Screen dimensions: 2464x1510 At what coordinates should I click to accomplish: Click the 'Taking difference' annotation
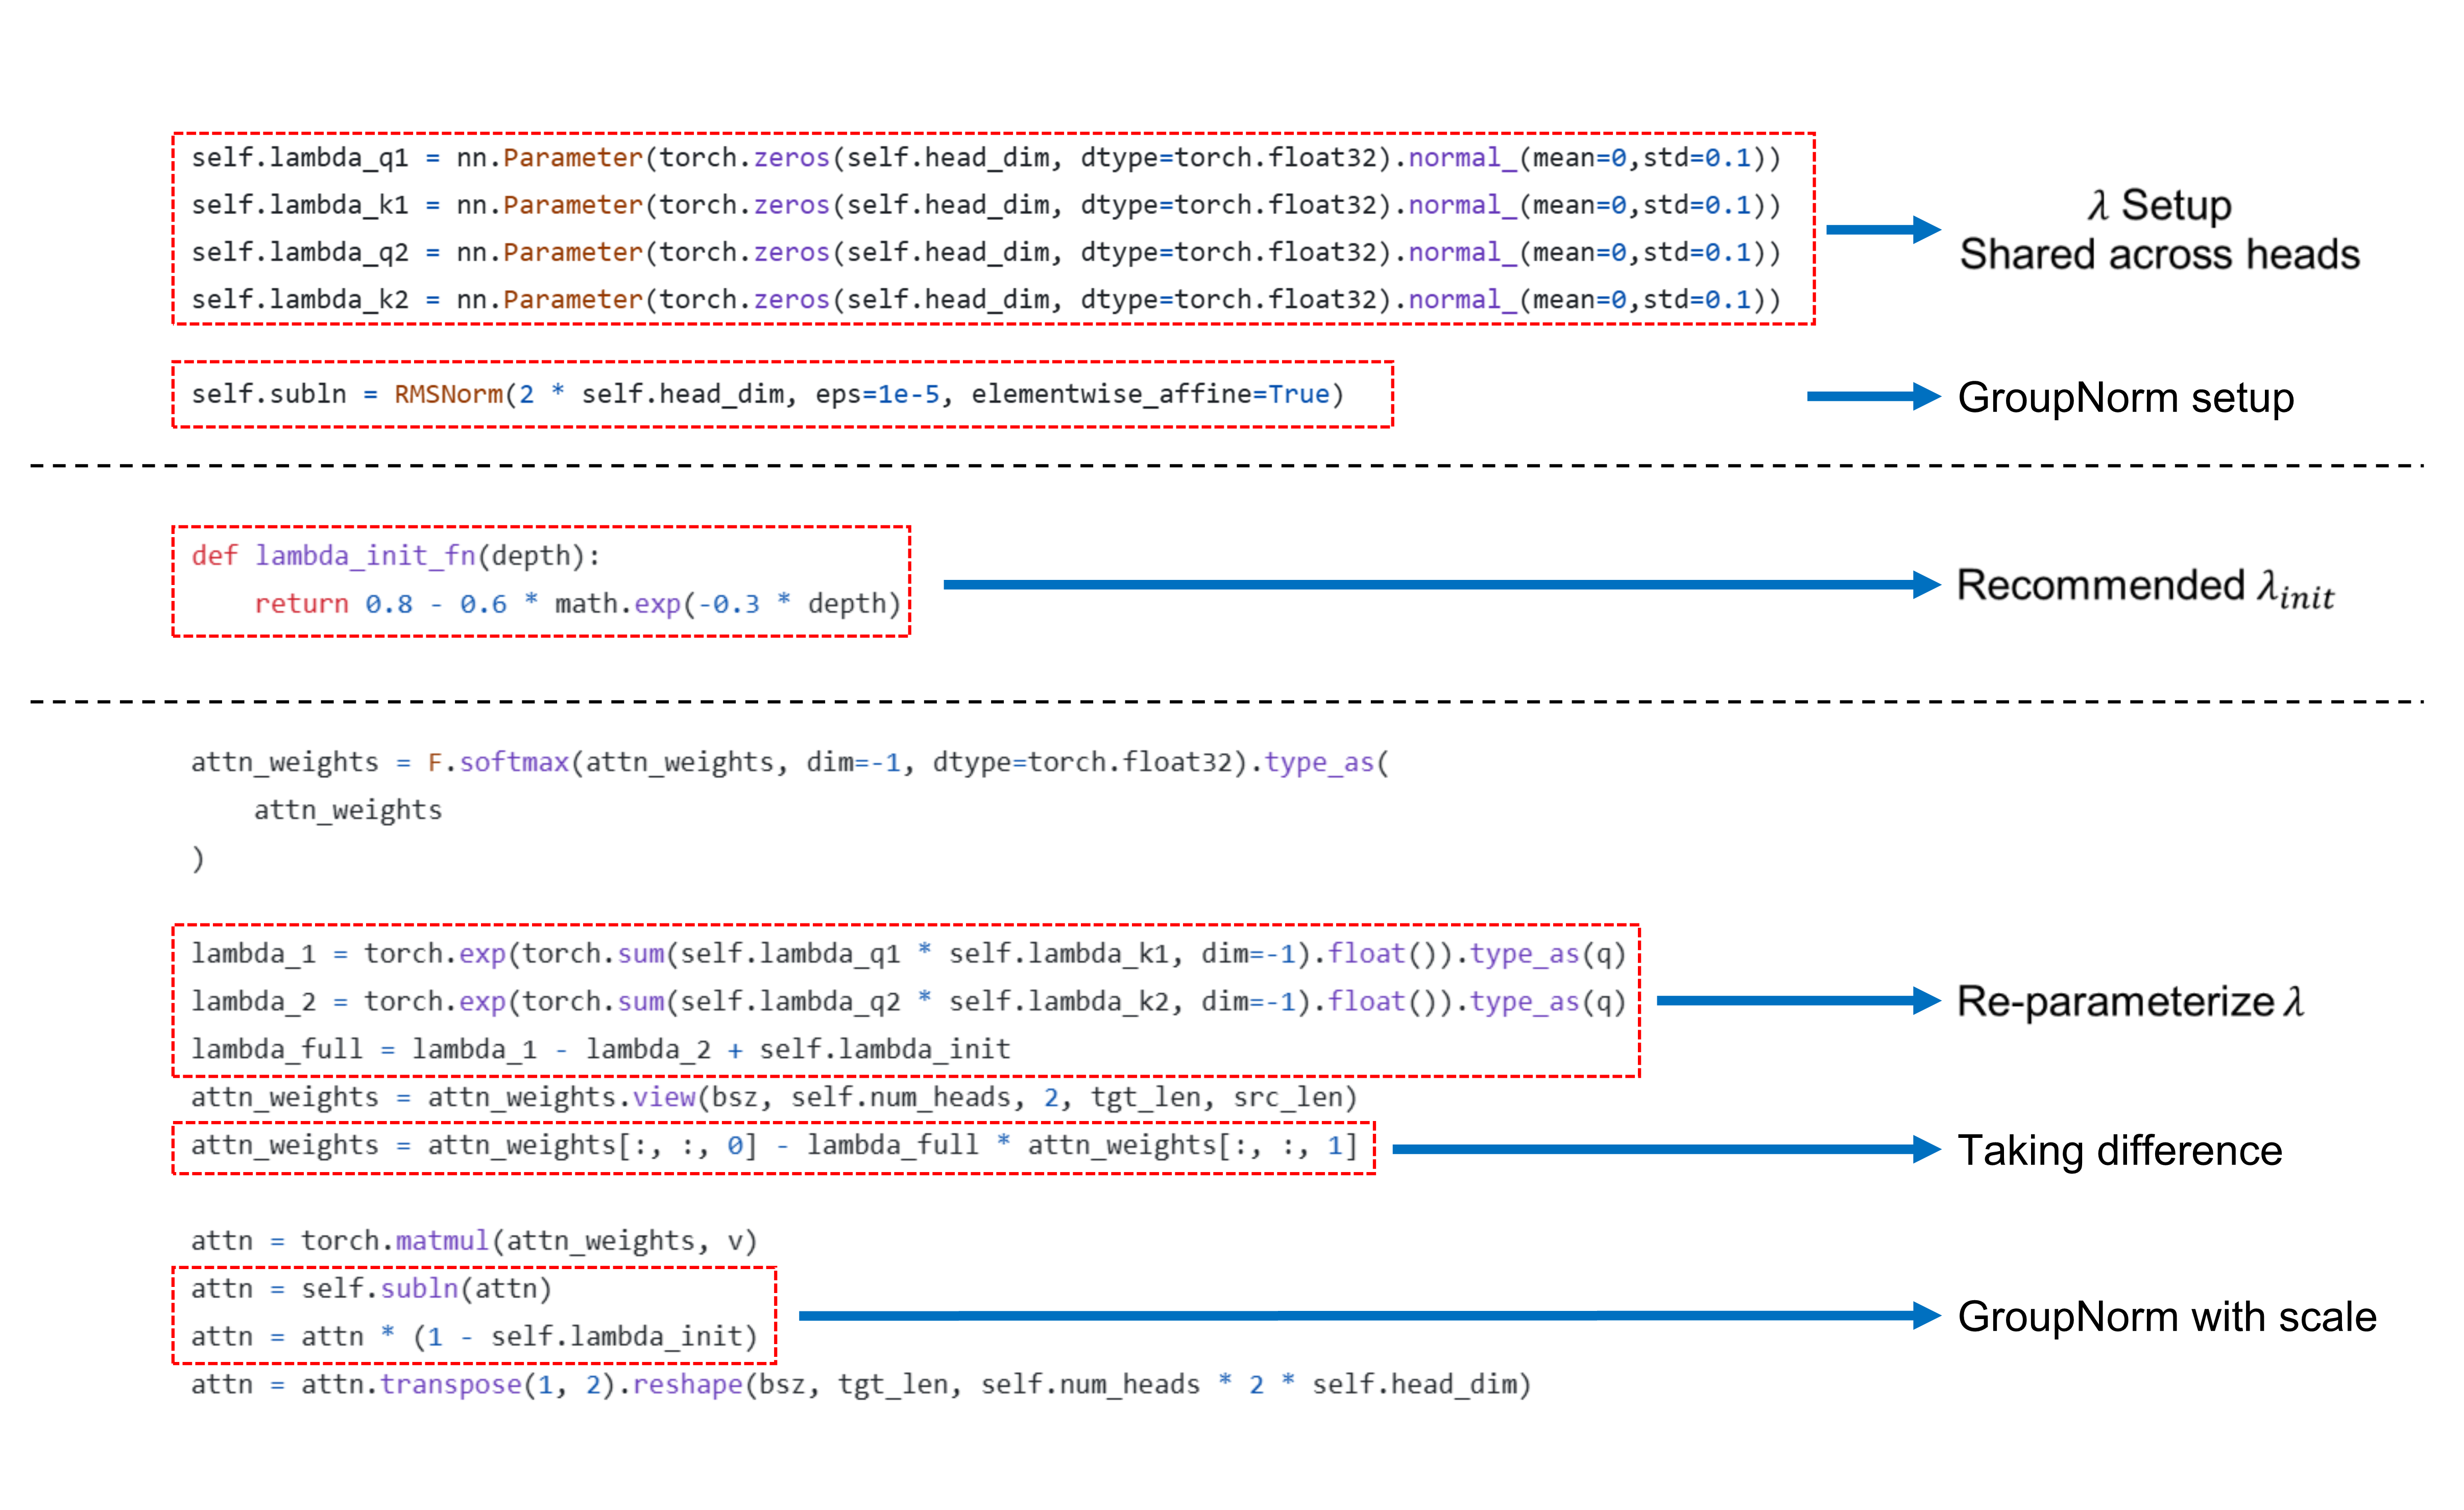click(x=2119, y=1151)
